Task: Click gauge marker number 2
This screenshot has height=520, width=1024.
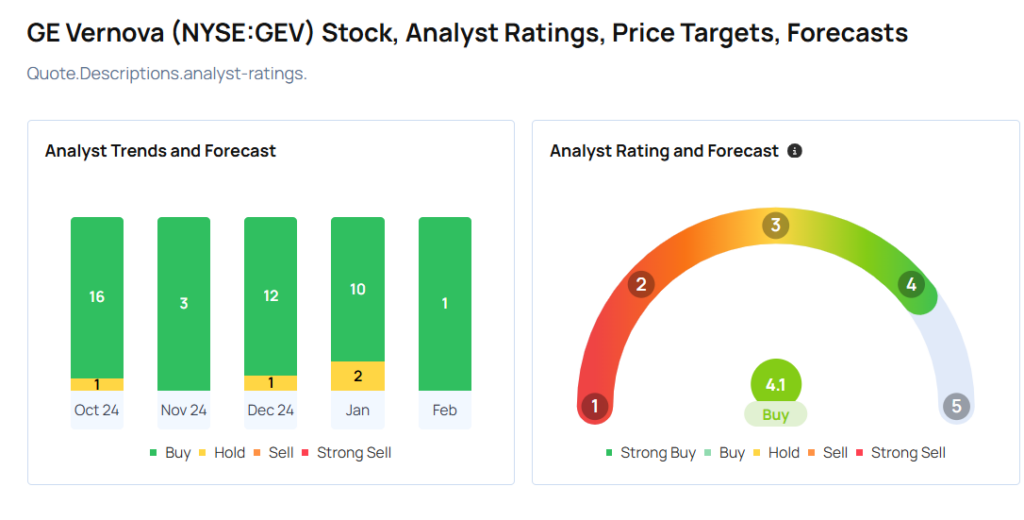Action: 641,284
